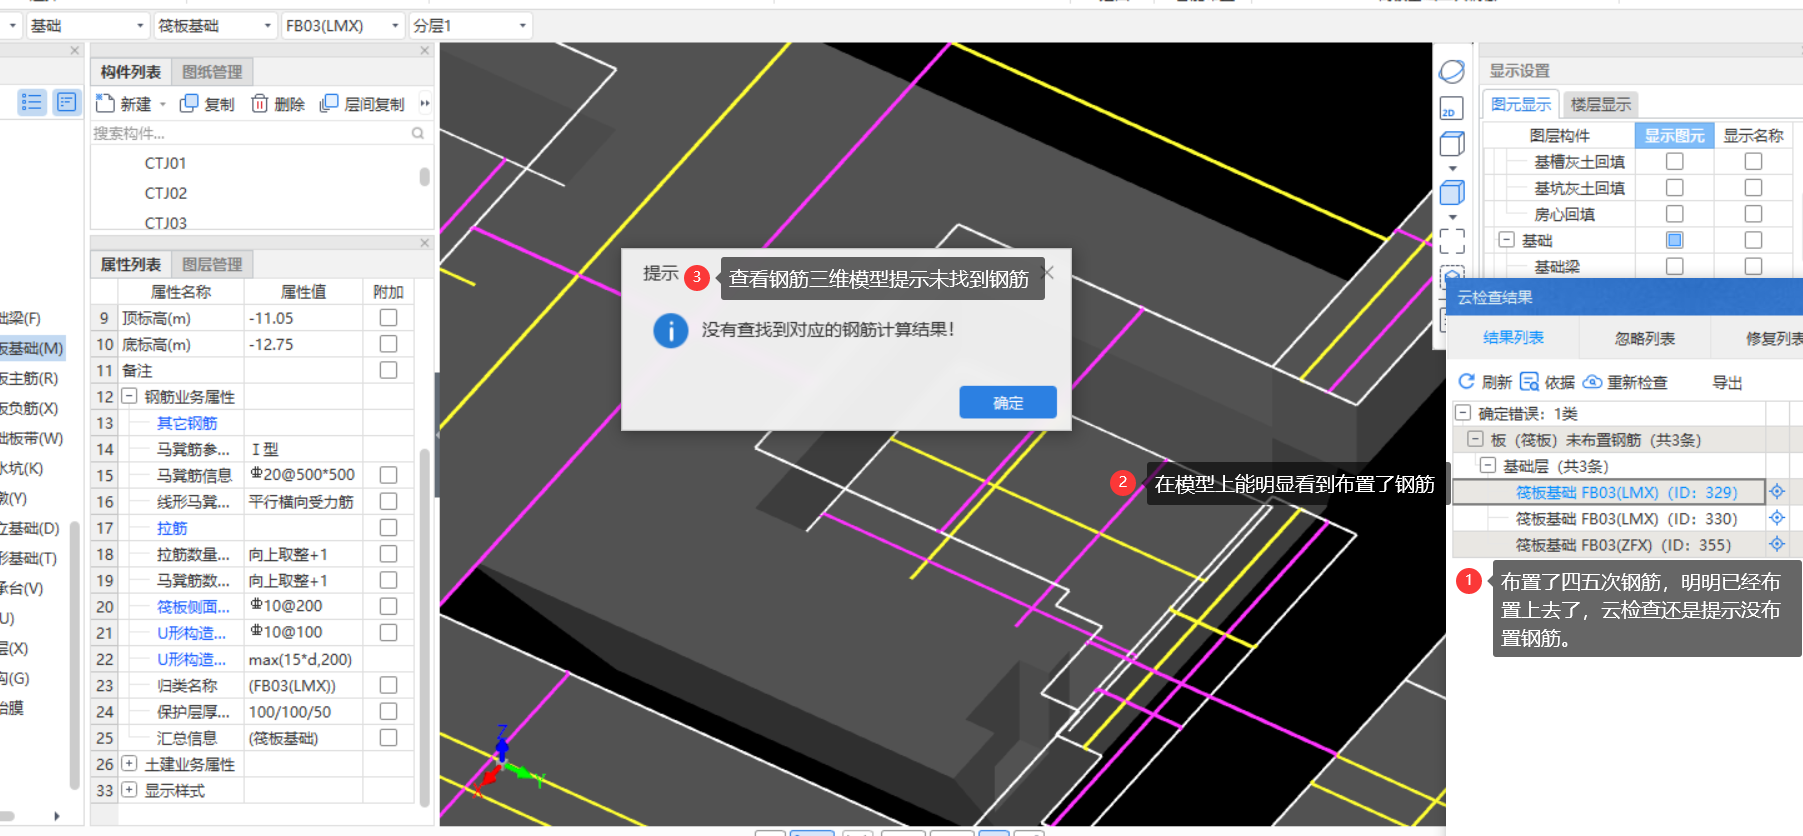Open the 筏板侧面 property link
The width and height of the screenshot is (1803, 836).
pyautogui.click(x=193, y=606)
